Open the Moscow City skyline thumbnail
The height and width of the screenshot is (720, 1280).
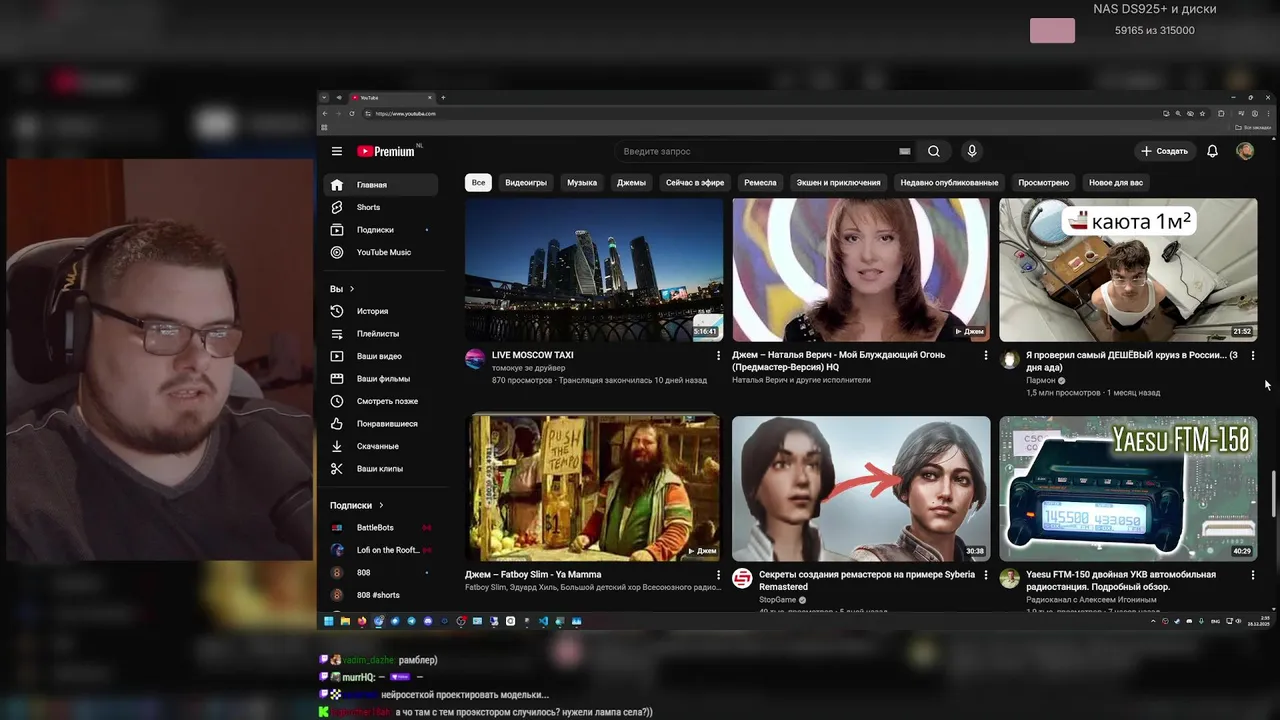click(594, 270)
